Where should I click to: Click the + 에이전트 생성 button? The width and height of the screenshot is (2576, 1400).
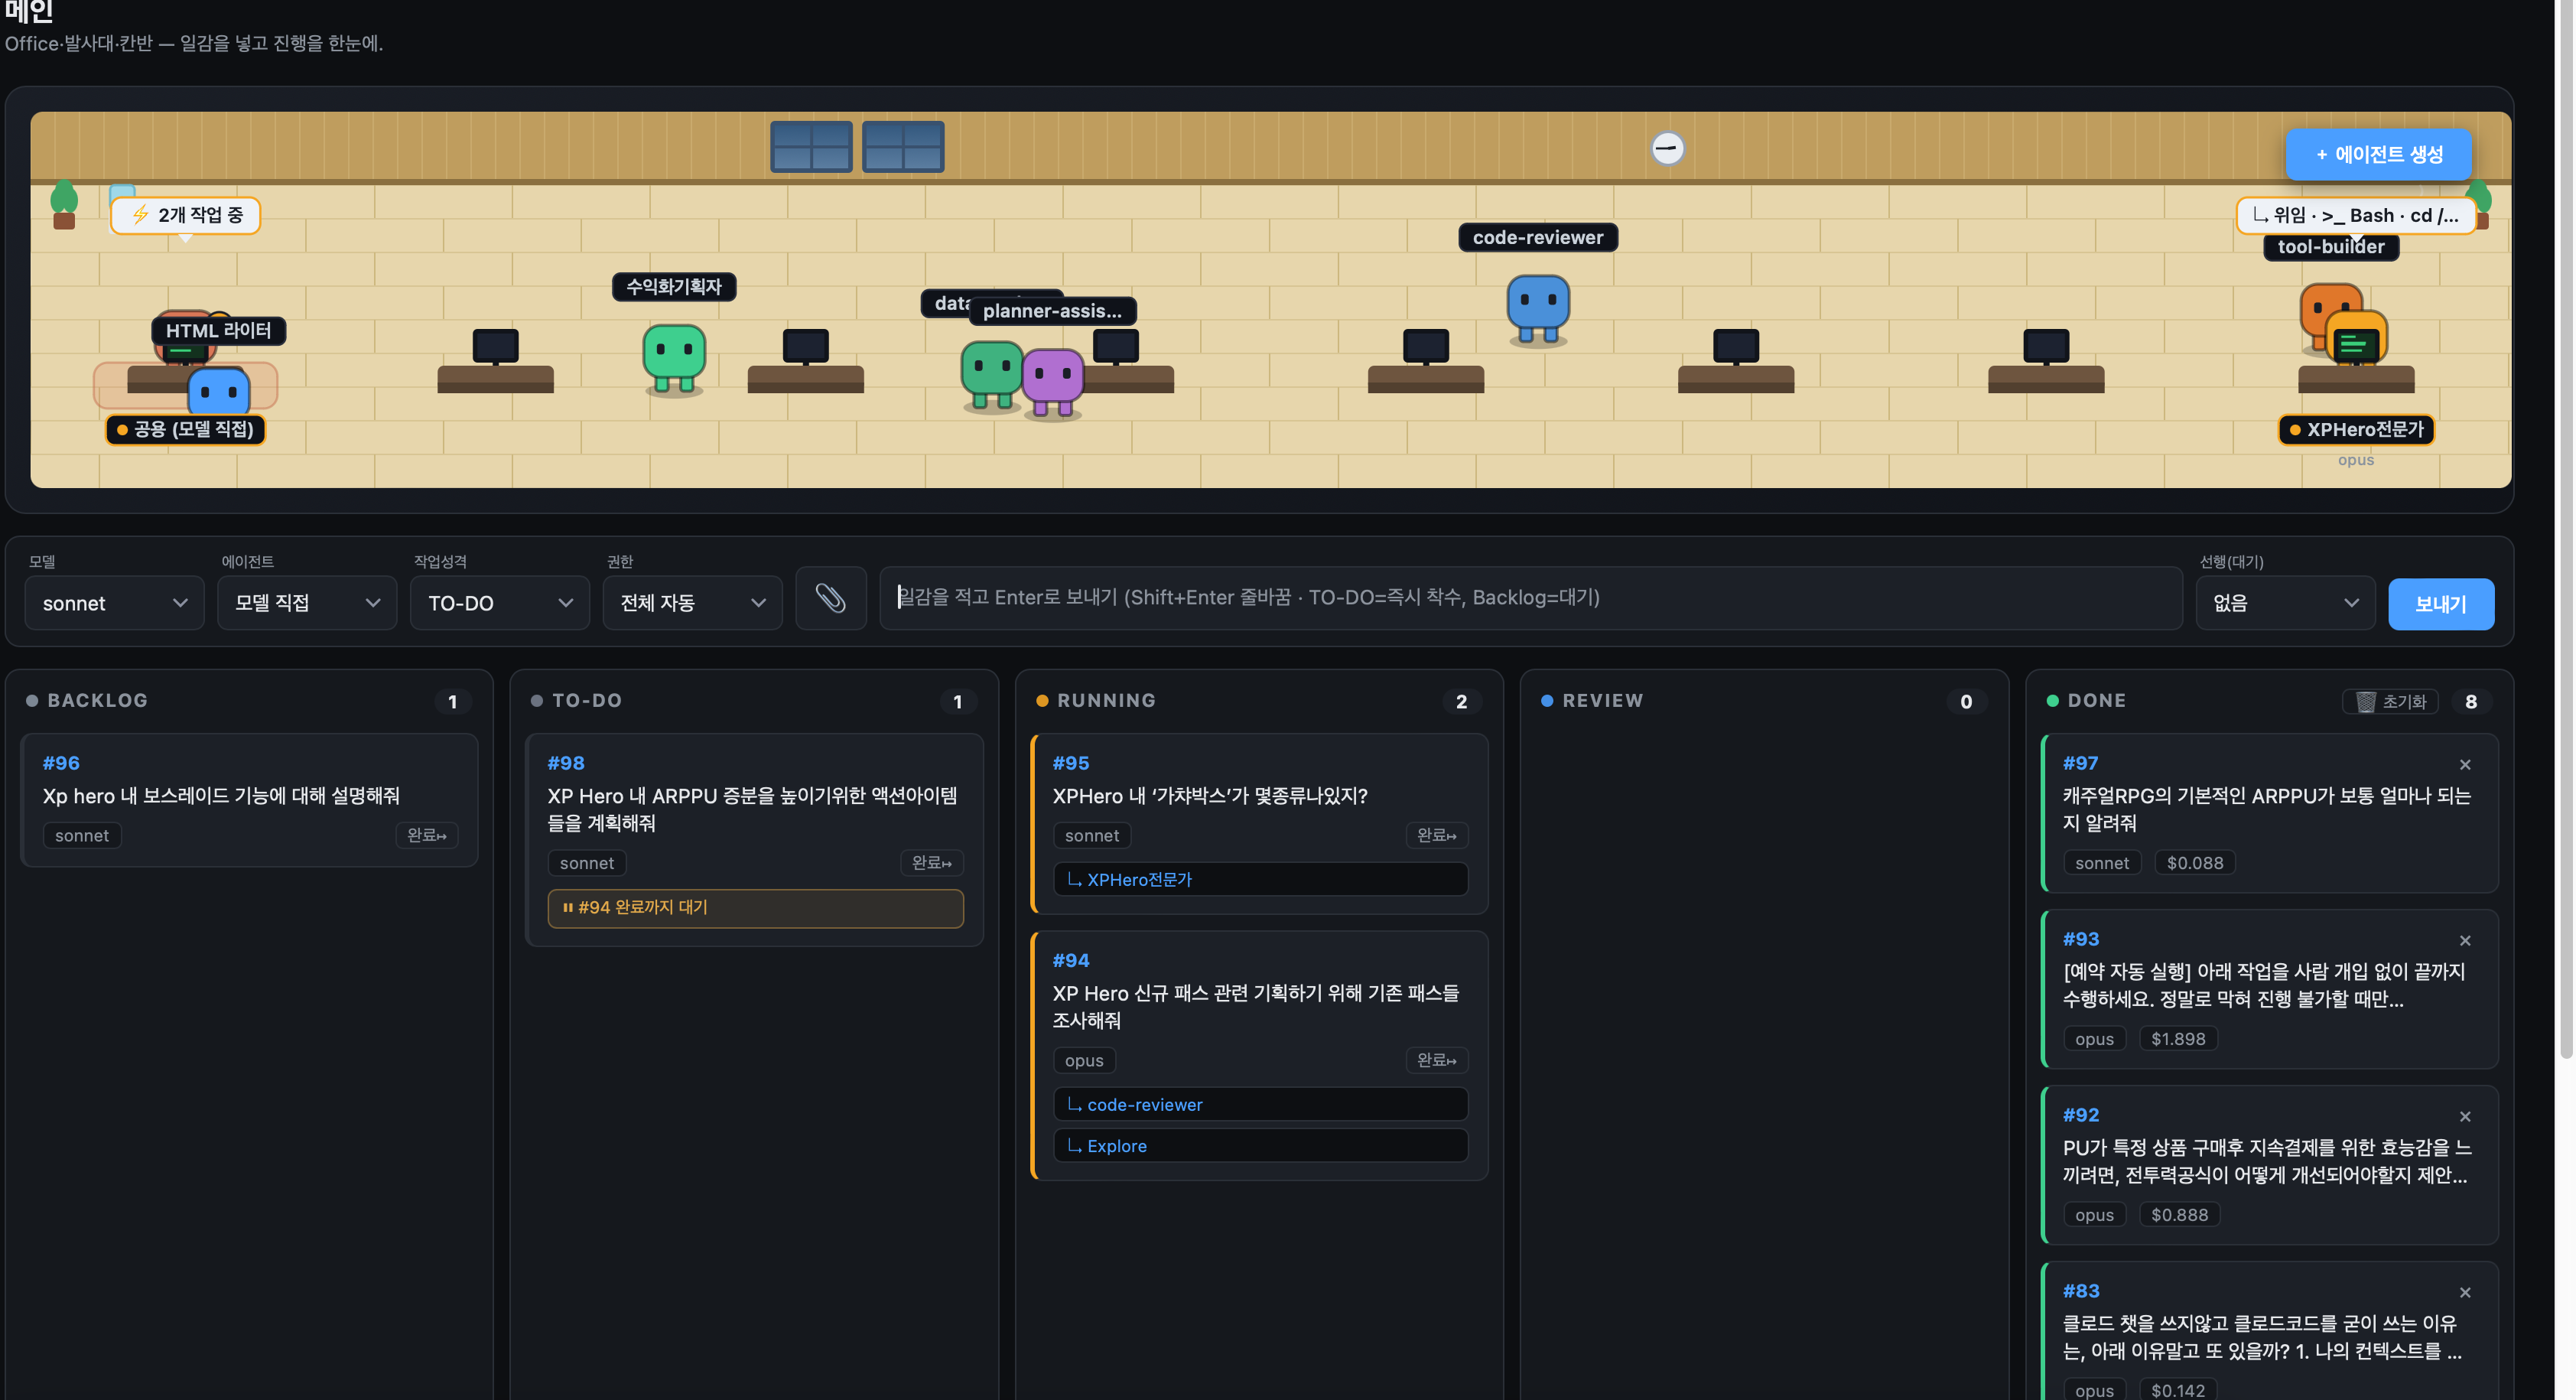point(2378,155)
